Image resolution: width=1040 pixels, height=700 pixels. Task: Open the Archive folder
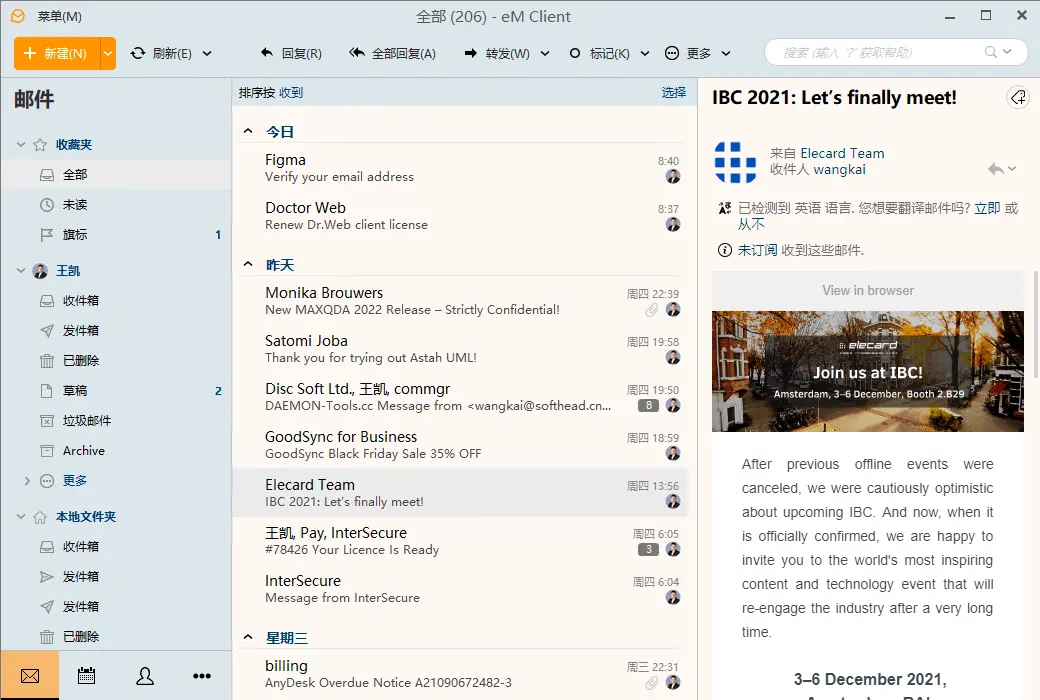click(116, 451)
